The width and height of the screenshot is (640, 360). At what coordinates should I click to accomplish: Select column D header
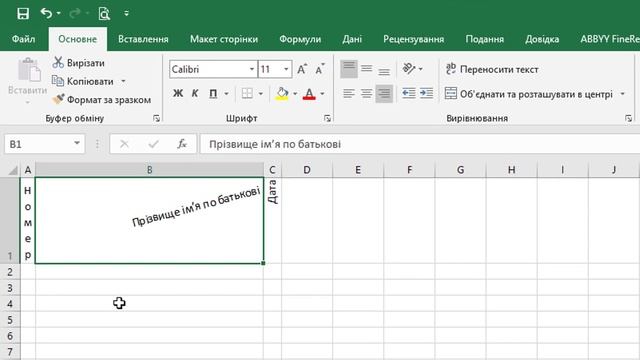coord(307,170)
